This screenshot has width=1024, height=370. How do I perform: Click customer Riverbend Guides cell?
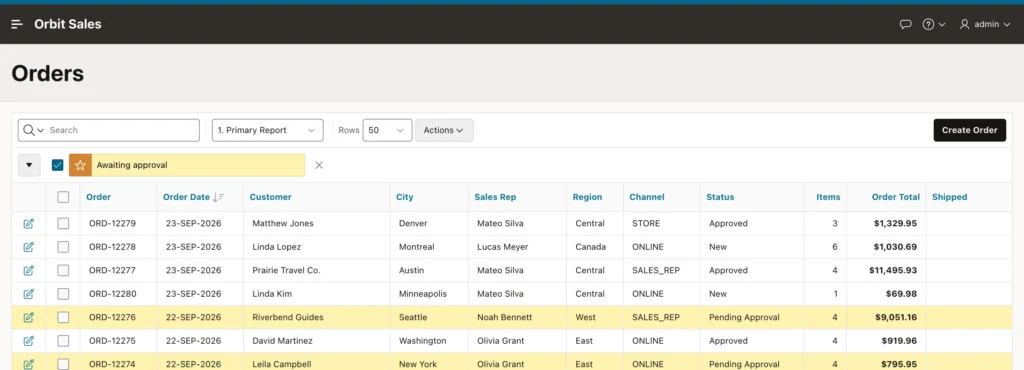tap(287, 317)
